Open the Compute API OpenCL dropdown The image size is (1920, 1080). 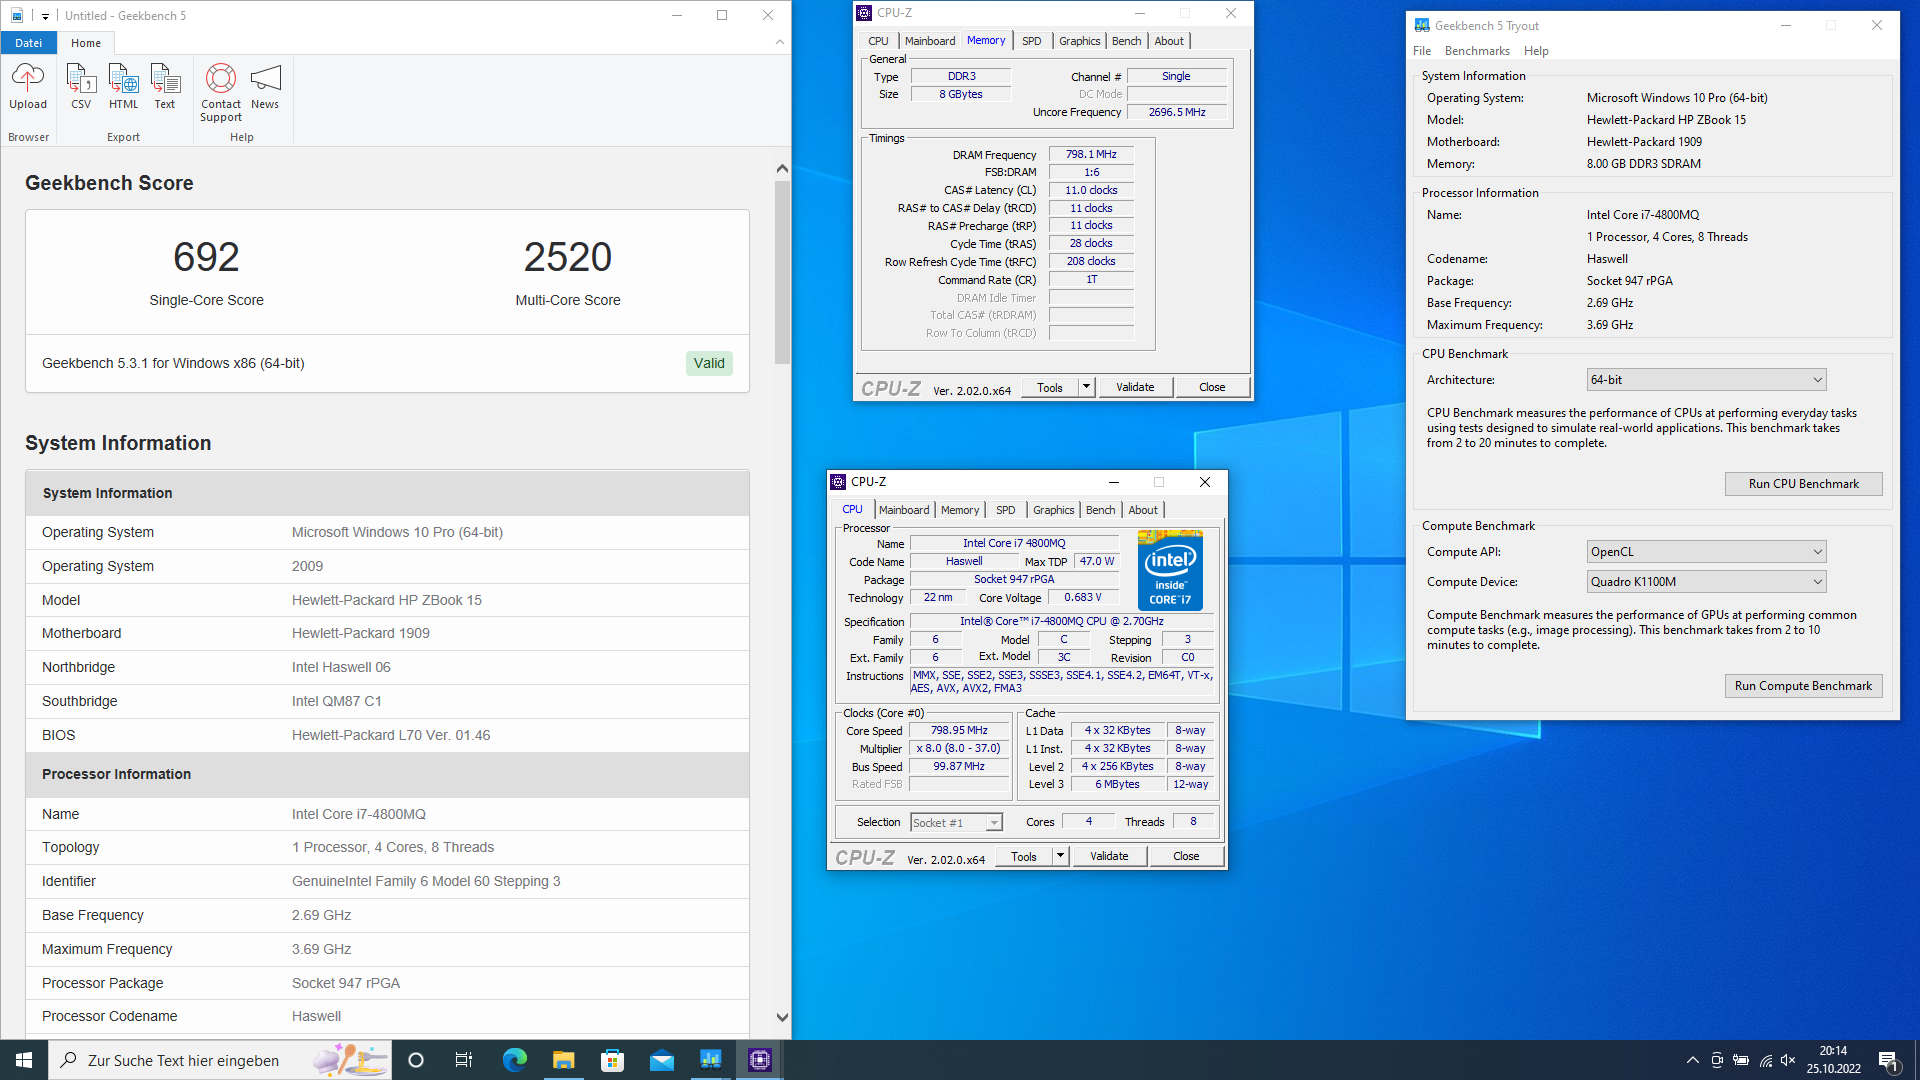point(1706,552)
